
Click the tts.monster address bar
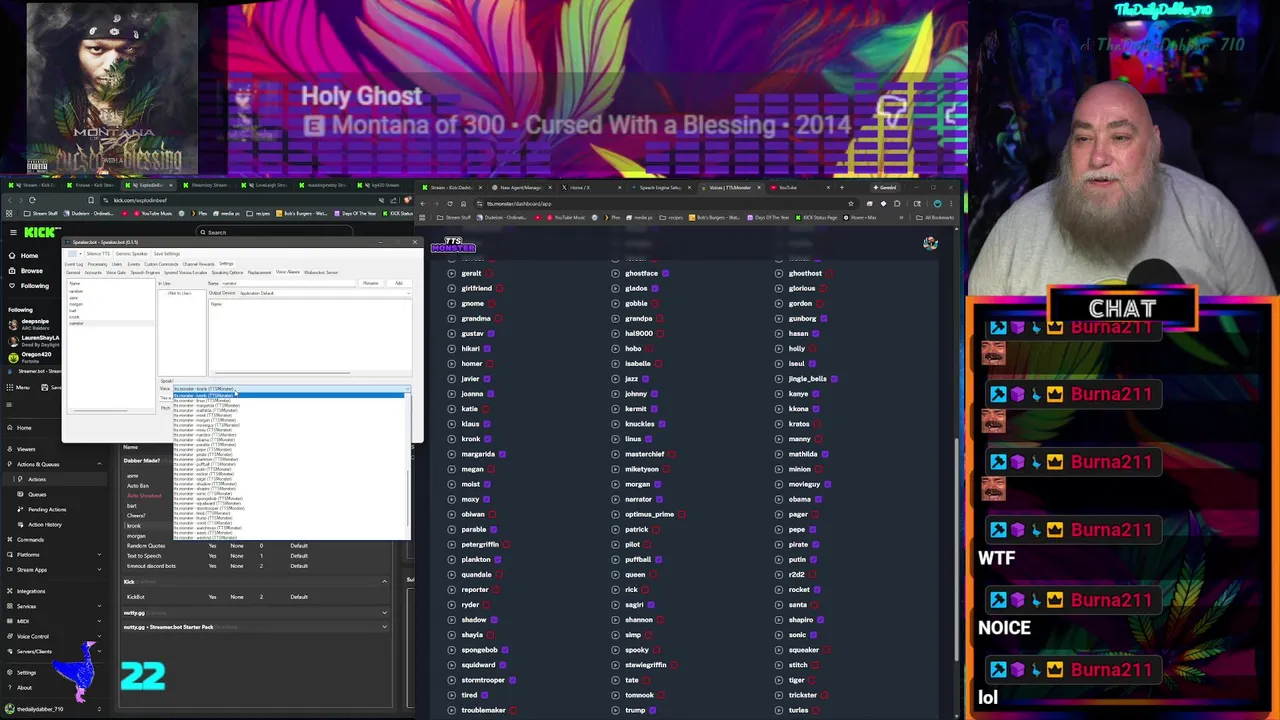660,204
